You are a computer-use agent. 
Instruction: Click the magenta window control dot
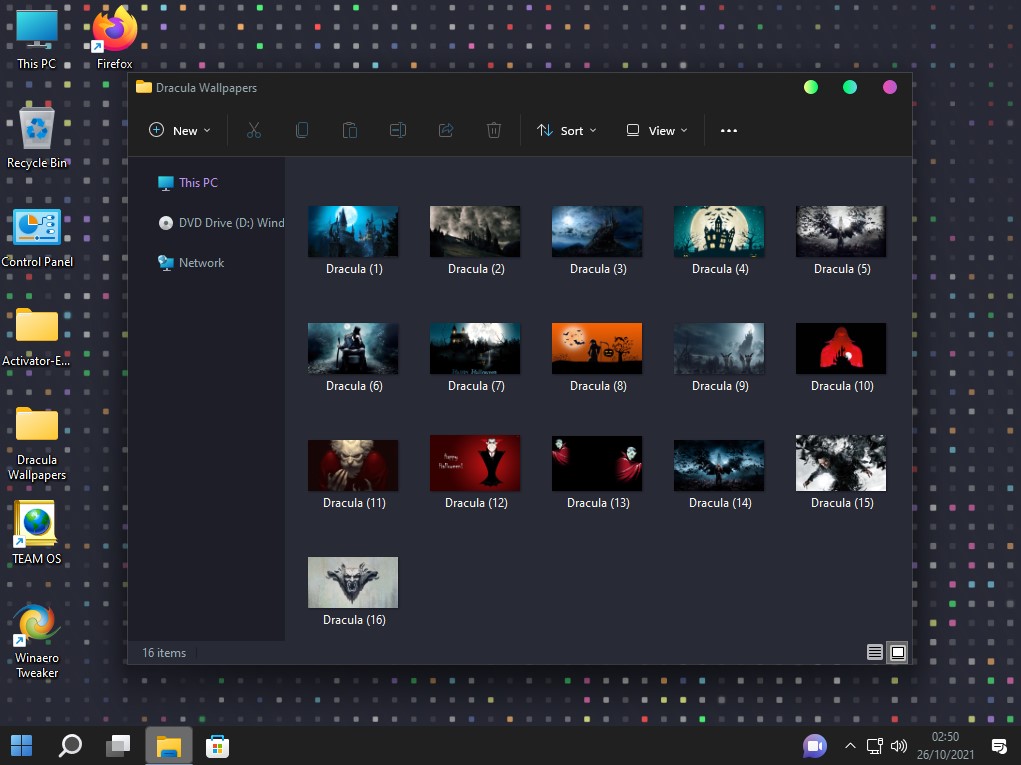(x=889, y=87)
